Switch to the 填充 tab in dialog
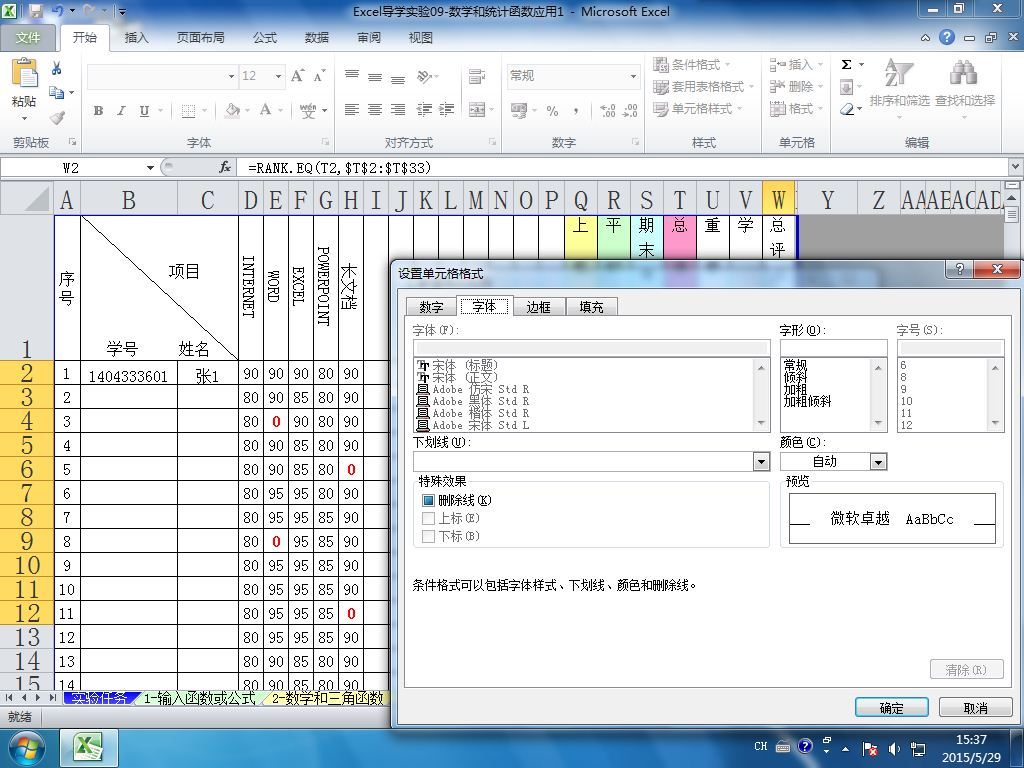 pyautogui.click(x=591, y=306)
